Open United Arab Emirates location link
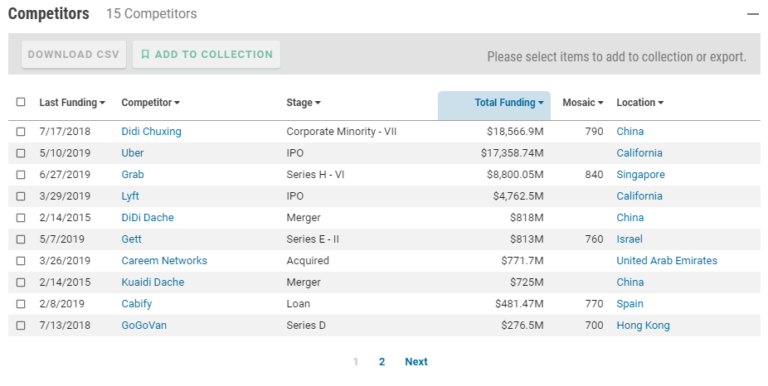768x386 pixels. pos(667,261)
